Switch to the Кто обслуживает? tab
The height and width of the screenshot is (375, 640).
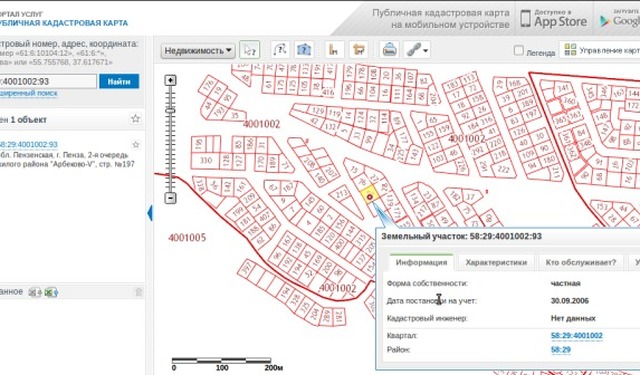pyautogui.click(x=581, y=262)
